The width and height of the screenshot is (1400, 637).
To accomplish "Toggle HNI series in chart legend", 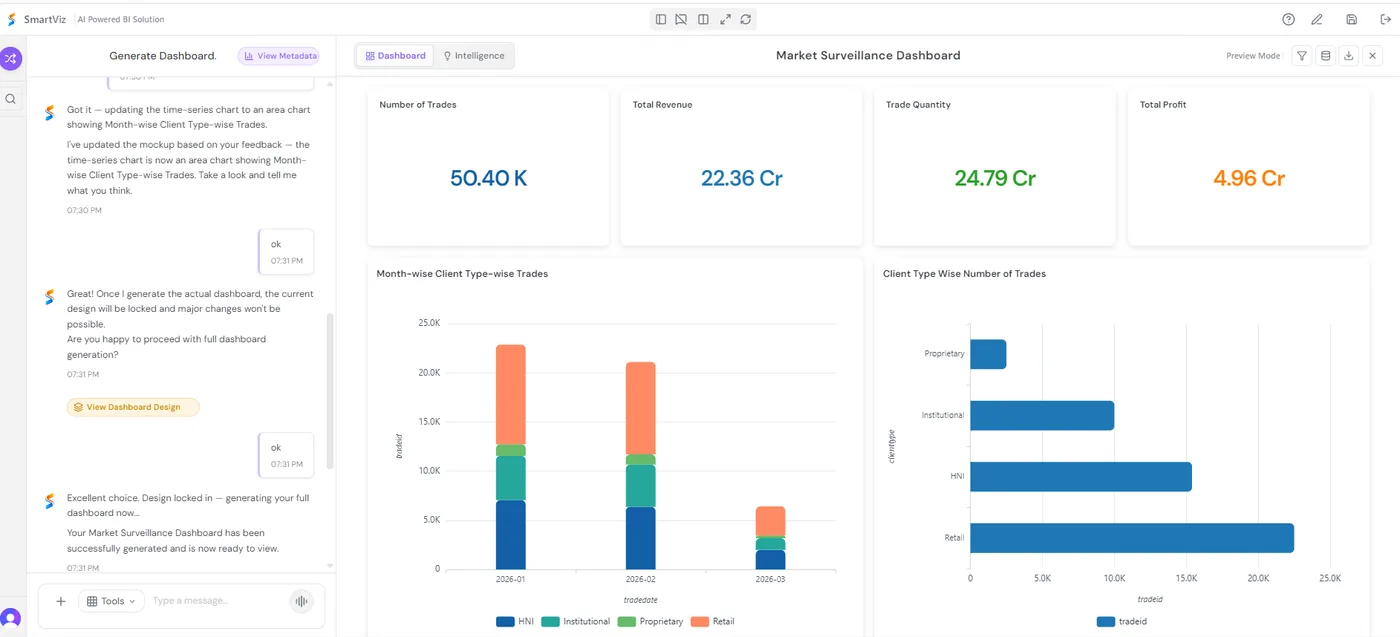I will pos(515,621).
